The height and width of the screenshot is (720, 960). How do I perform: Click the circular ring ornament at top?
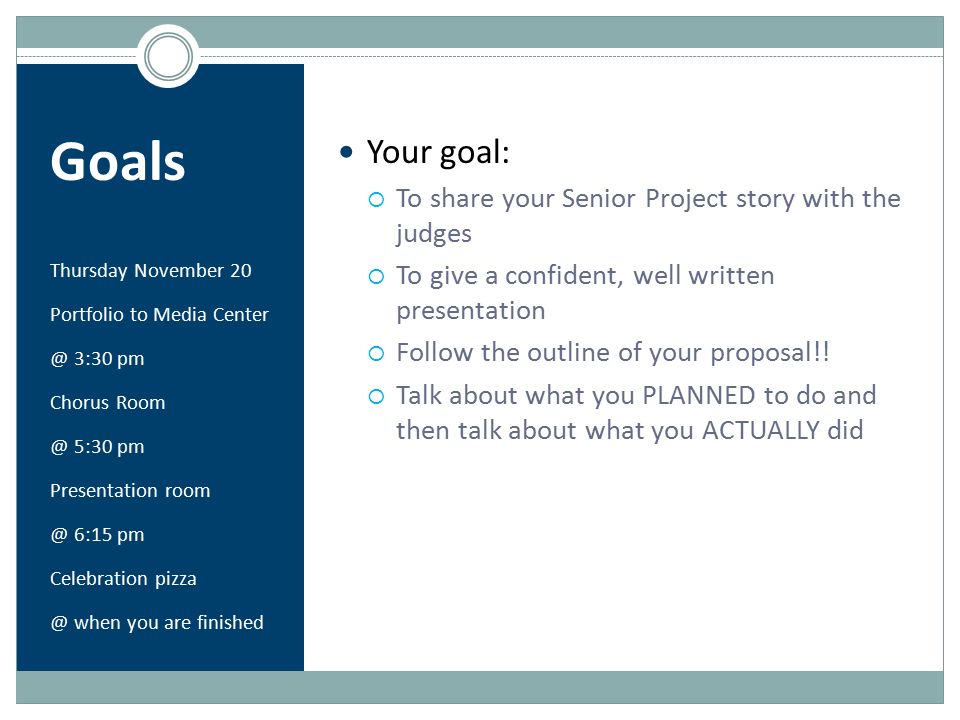(x=168, y=56)
